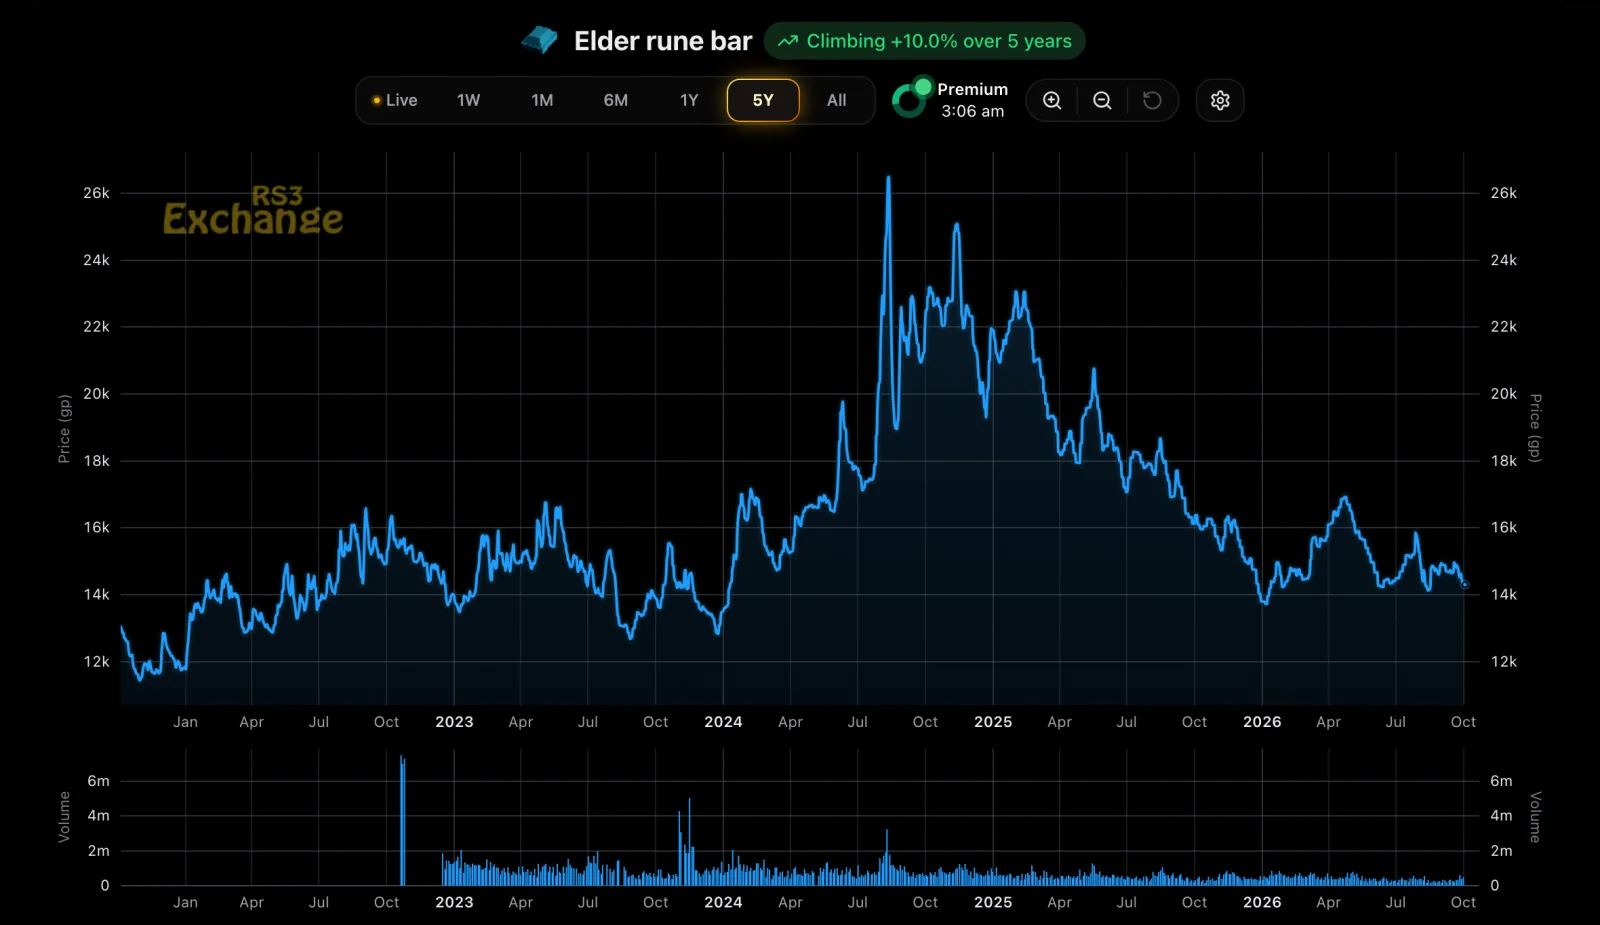Click the Elder rune bar item icon
The width and height of the screenshot is (1600, 925).
click(539, 40)
